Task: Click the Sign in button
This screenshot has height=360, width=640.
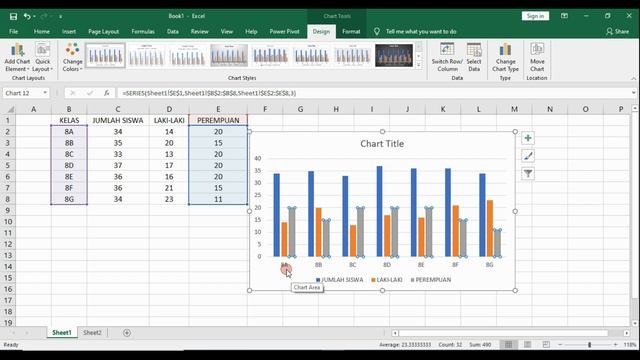Action: pyautogui.click(x=535, y=16)
